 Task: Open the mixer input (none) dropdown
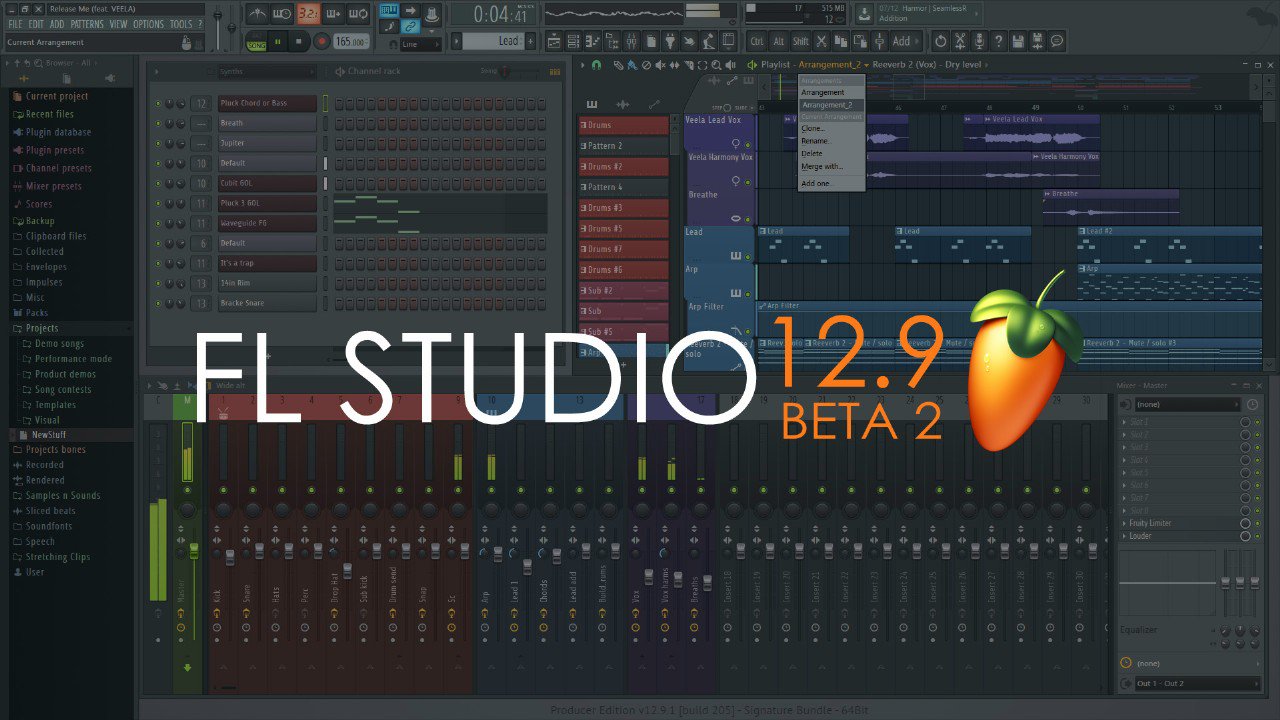(x=1188, y=405)
